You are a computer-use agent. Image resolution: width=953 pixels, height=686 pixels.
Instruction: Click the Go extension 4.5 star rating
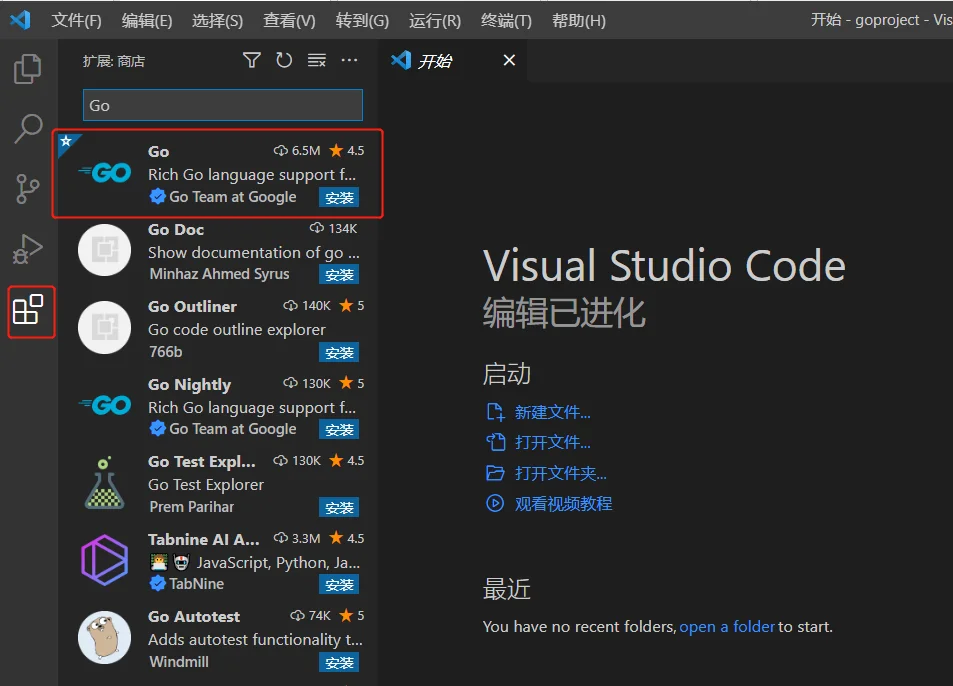pyautogui.click(x=346, y=150)
